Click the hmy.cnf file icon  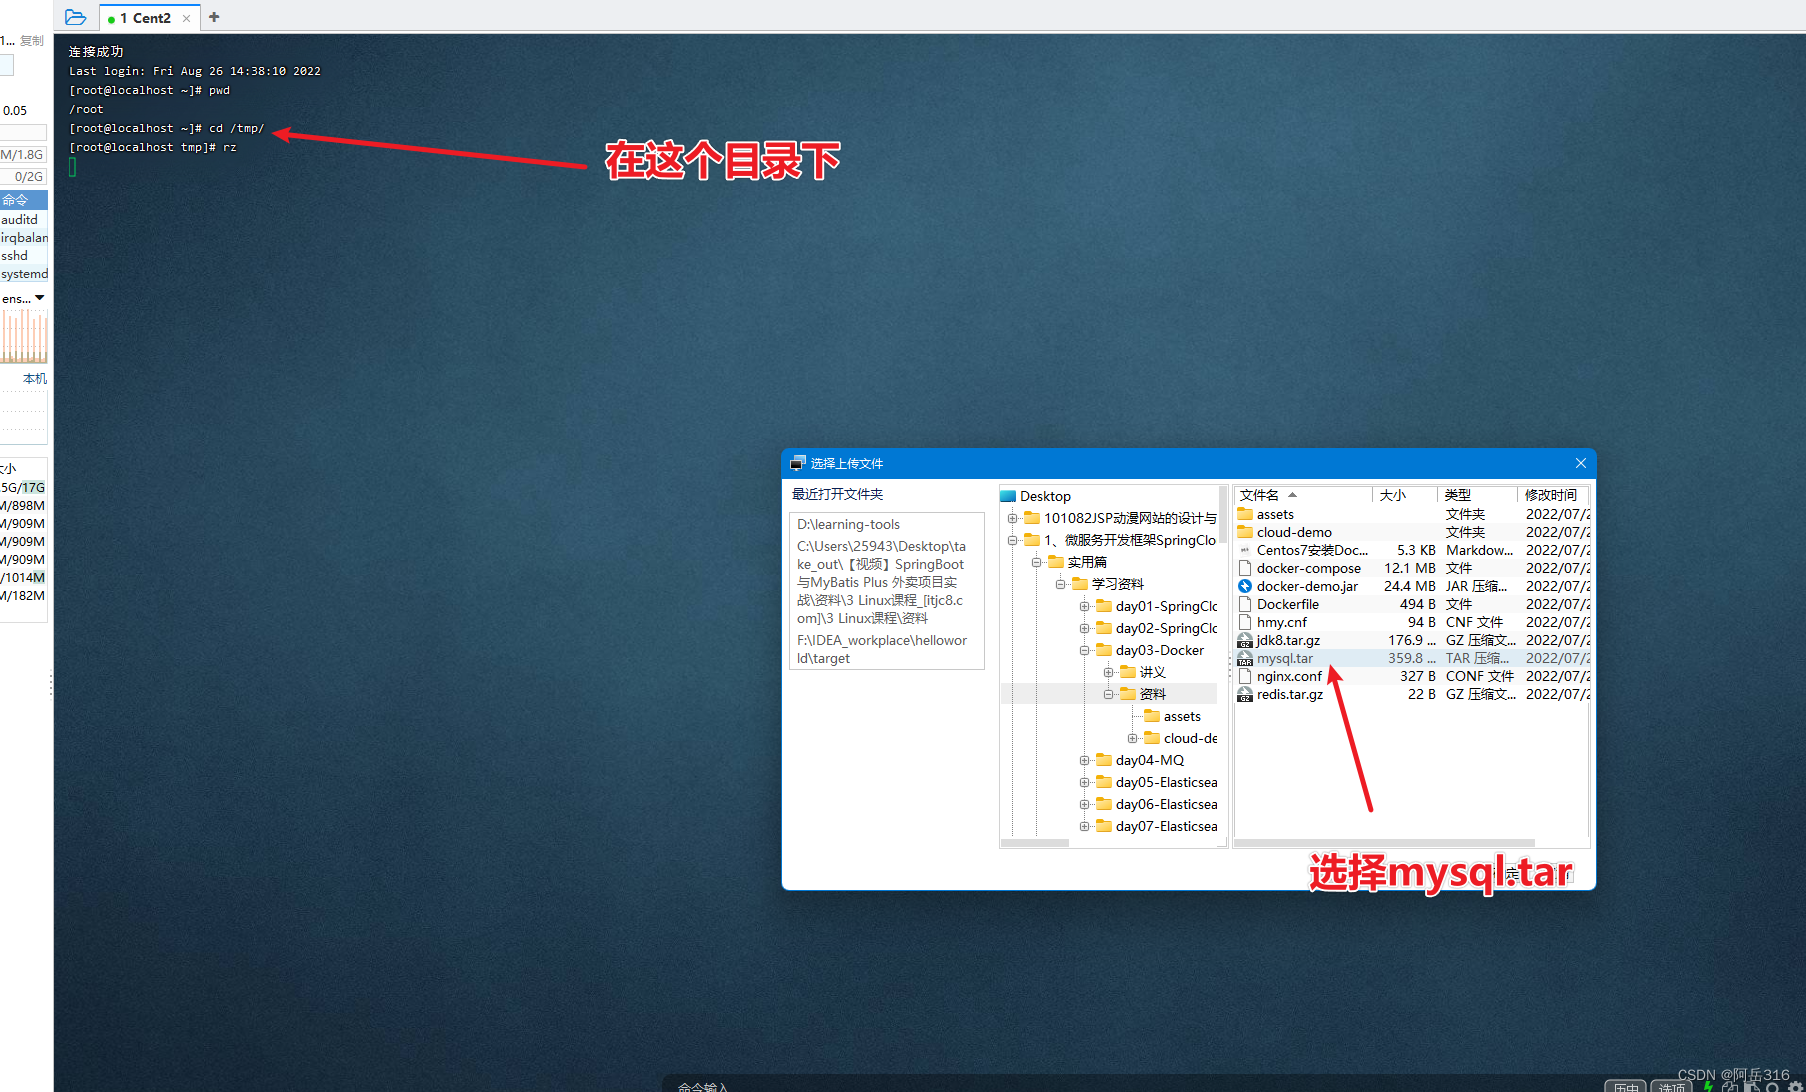[x=1245, y=622]
